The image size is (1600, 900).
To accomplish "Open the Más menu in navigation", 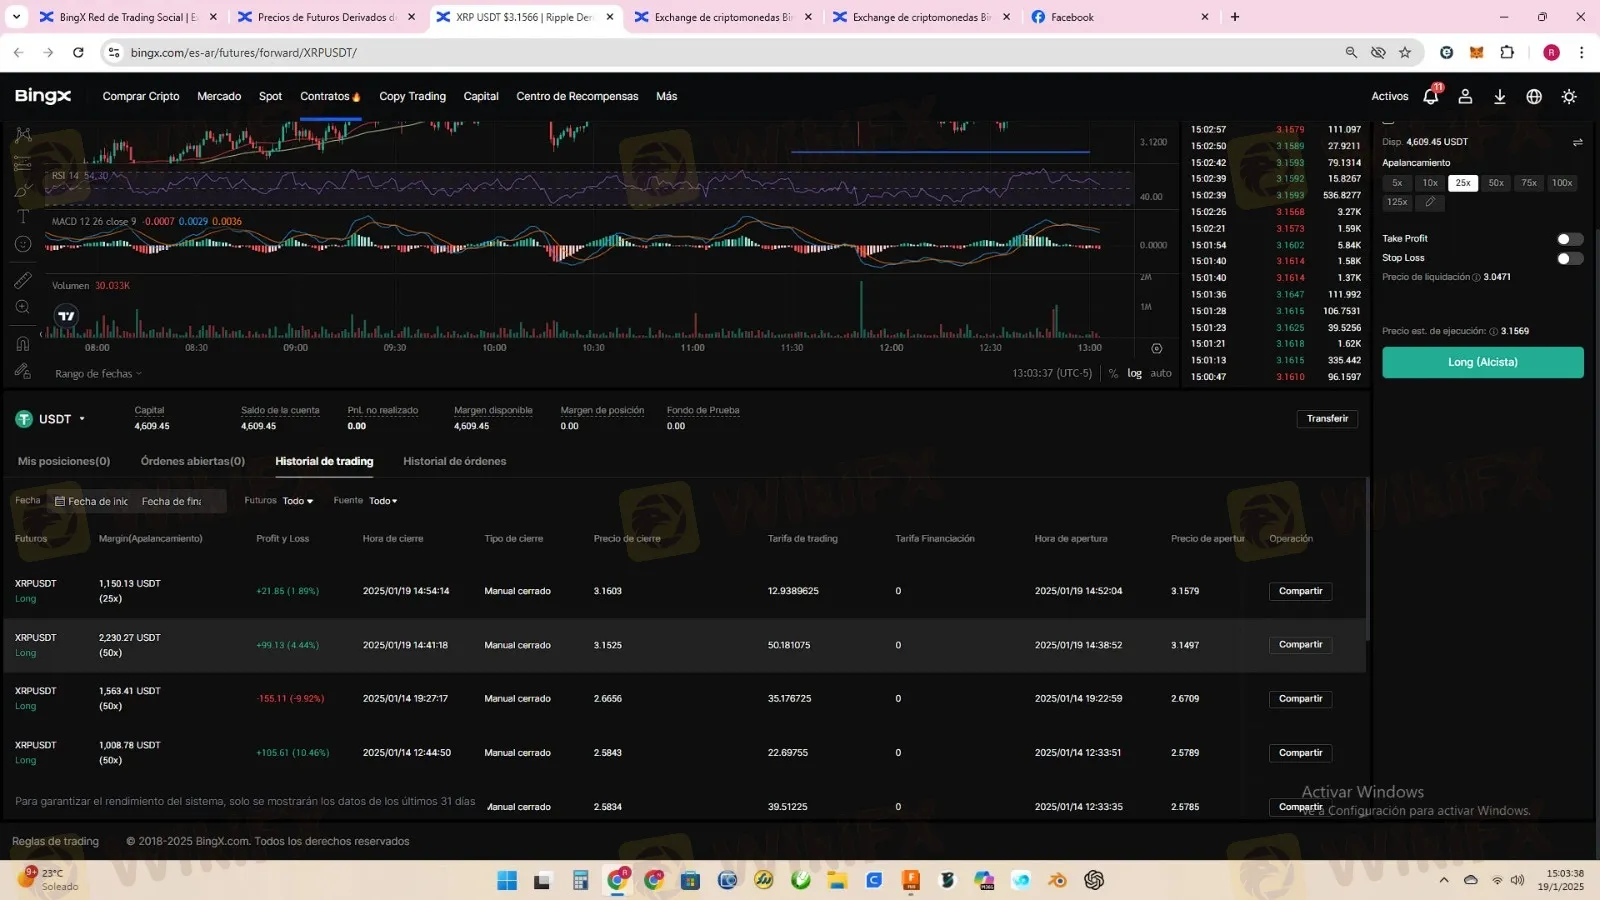I will point(666,96).
